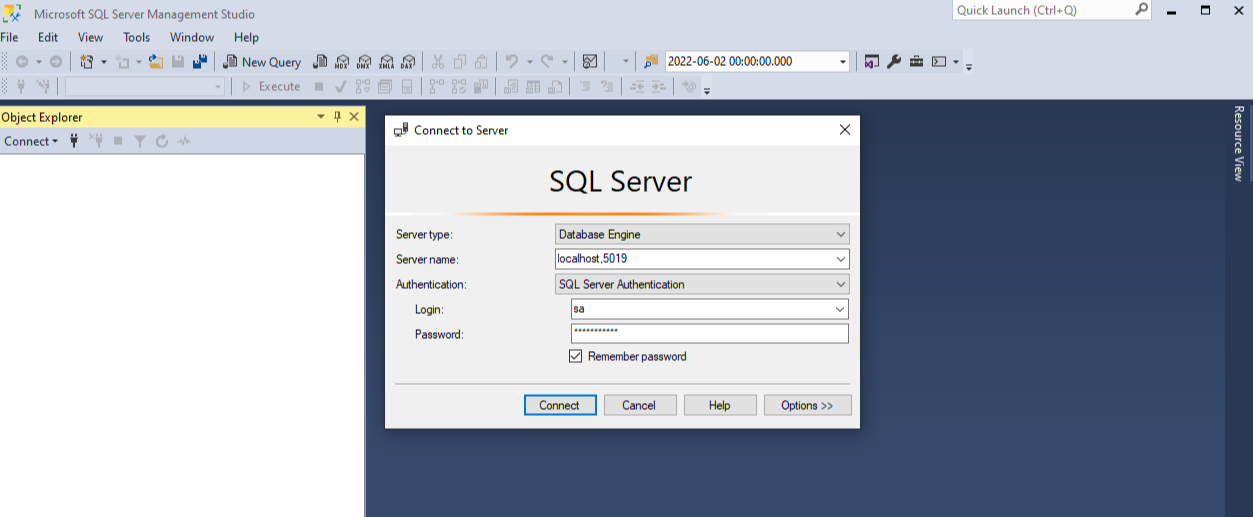
Task: Open the available databases combo box
Action: pos(146,87)
